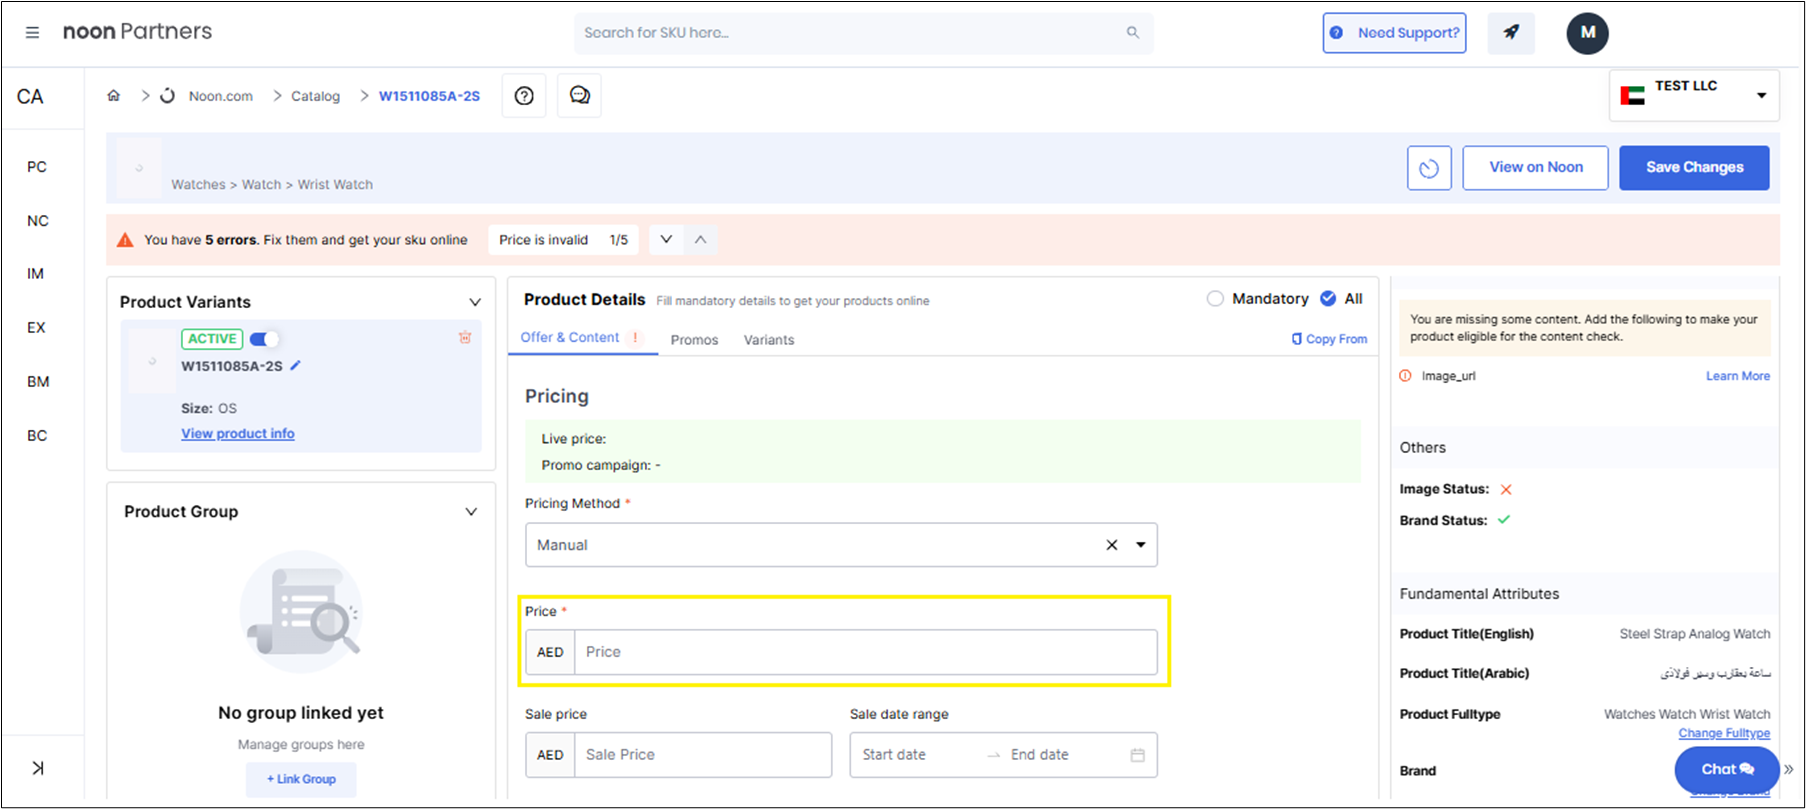Open the Learn More link
The image size is (1806, 809).
(1738, 376)
